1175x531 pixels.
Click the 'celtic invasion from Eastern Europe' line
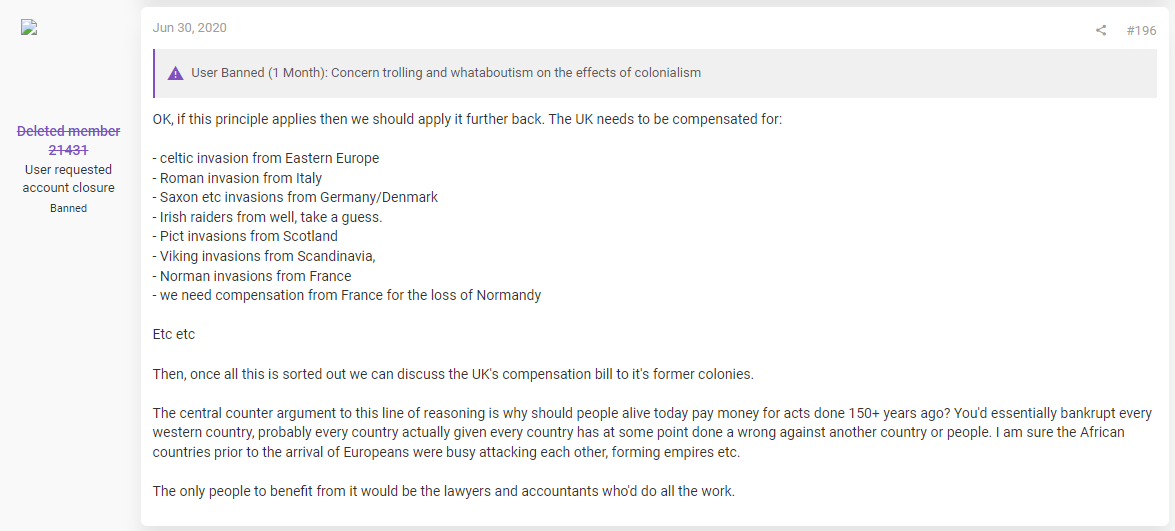click(x=265, y=159)
